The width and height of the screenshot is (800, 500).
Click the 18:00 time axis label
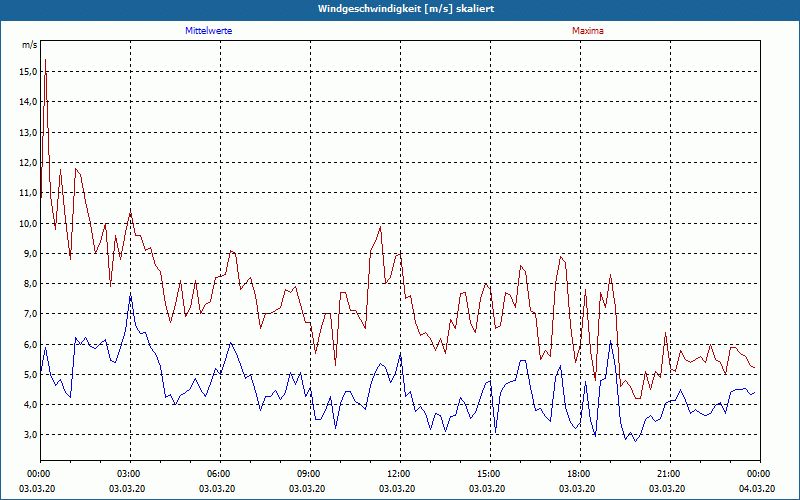[581, 474]
